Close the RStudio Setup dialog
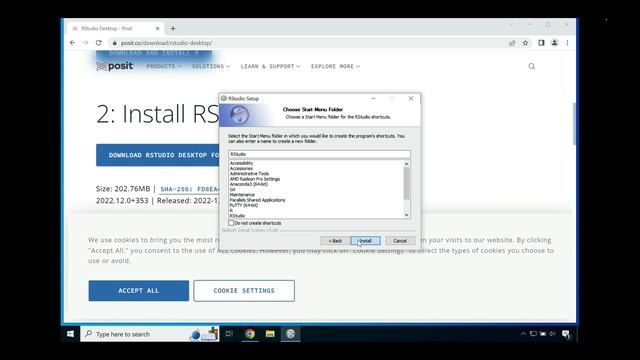The height and width of the screenshot is (360, 640). click(411, 98)
